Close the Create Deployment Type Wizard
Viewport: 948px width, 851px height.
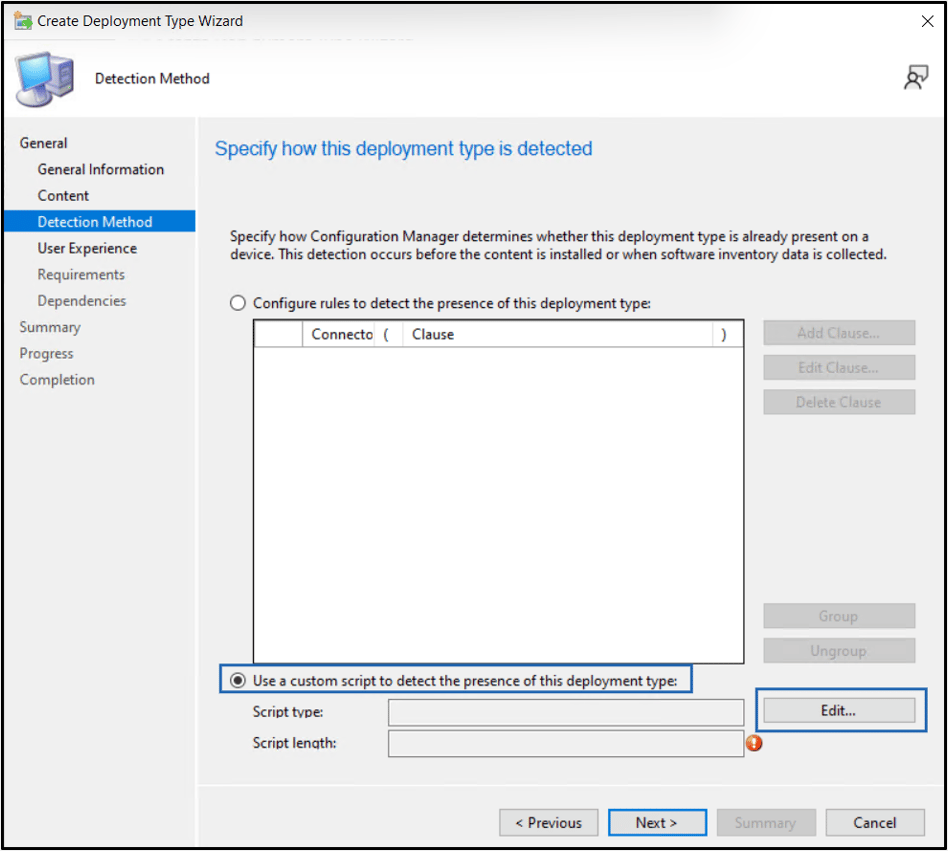click(x=927, y=21)
